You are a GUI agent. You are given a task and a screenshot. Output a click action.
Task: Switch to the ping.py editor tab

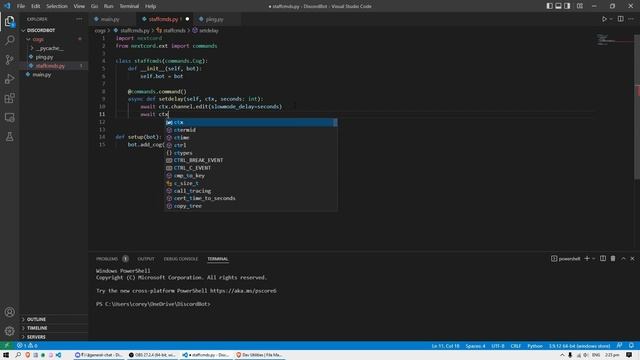[214, 19]
